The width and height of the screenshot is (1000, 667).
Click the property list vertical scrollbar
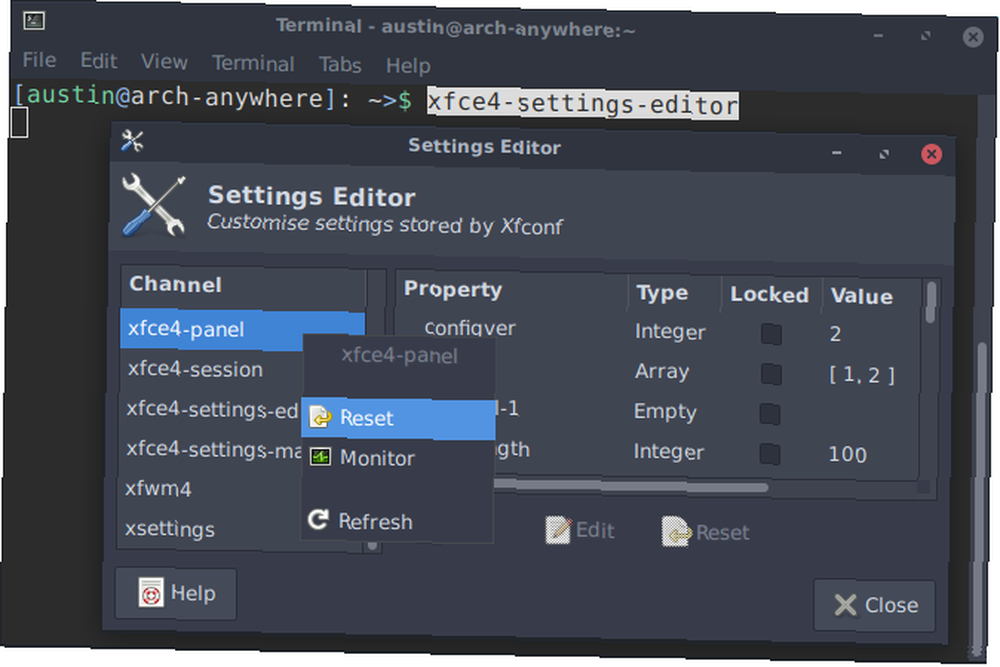[930, 303]
